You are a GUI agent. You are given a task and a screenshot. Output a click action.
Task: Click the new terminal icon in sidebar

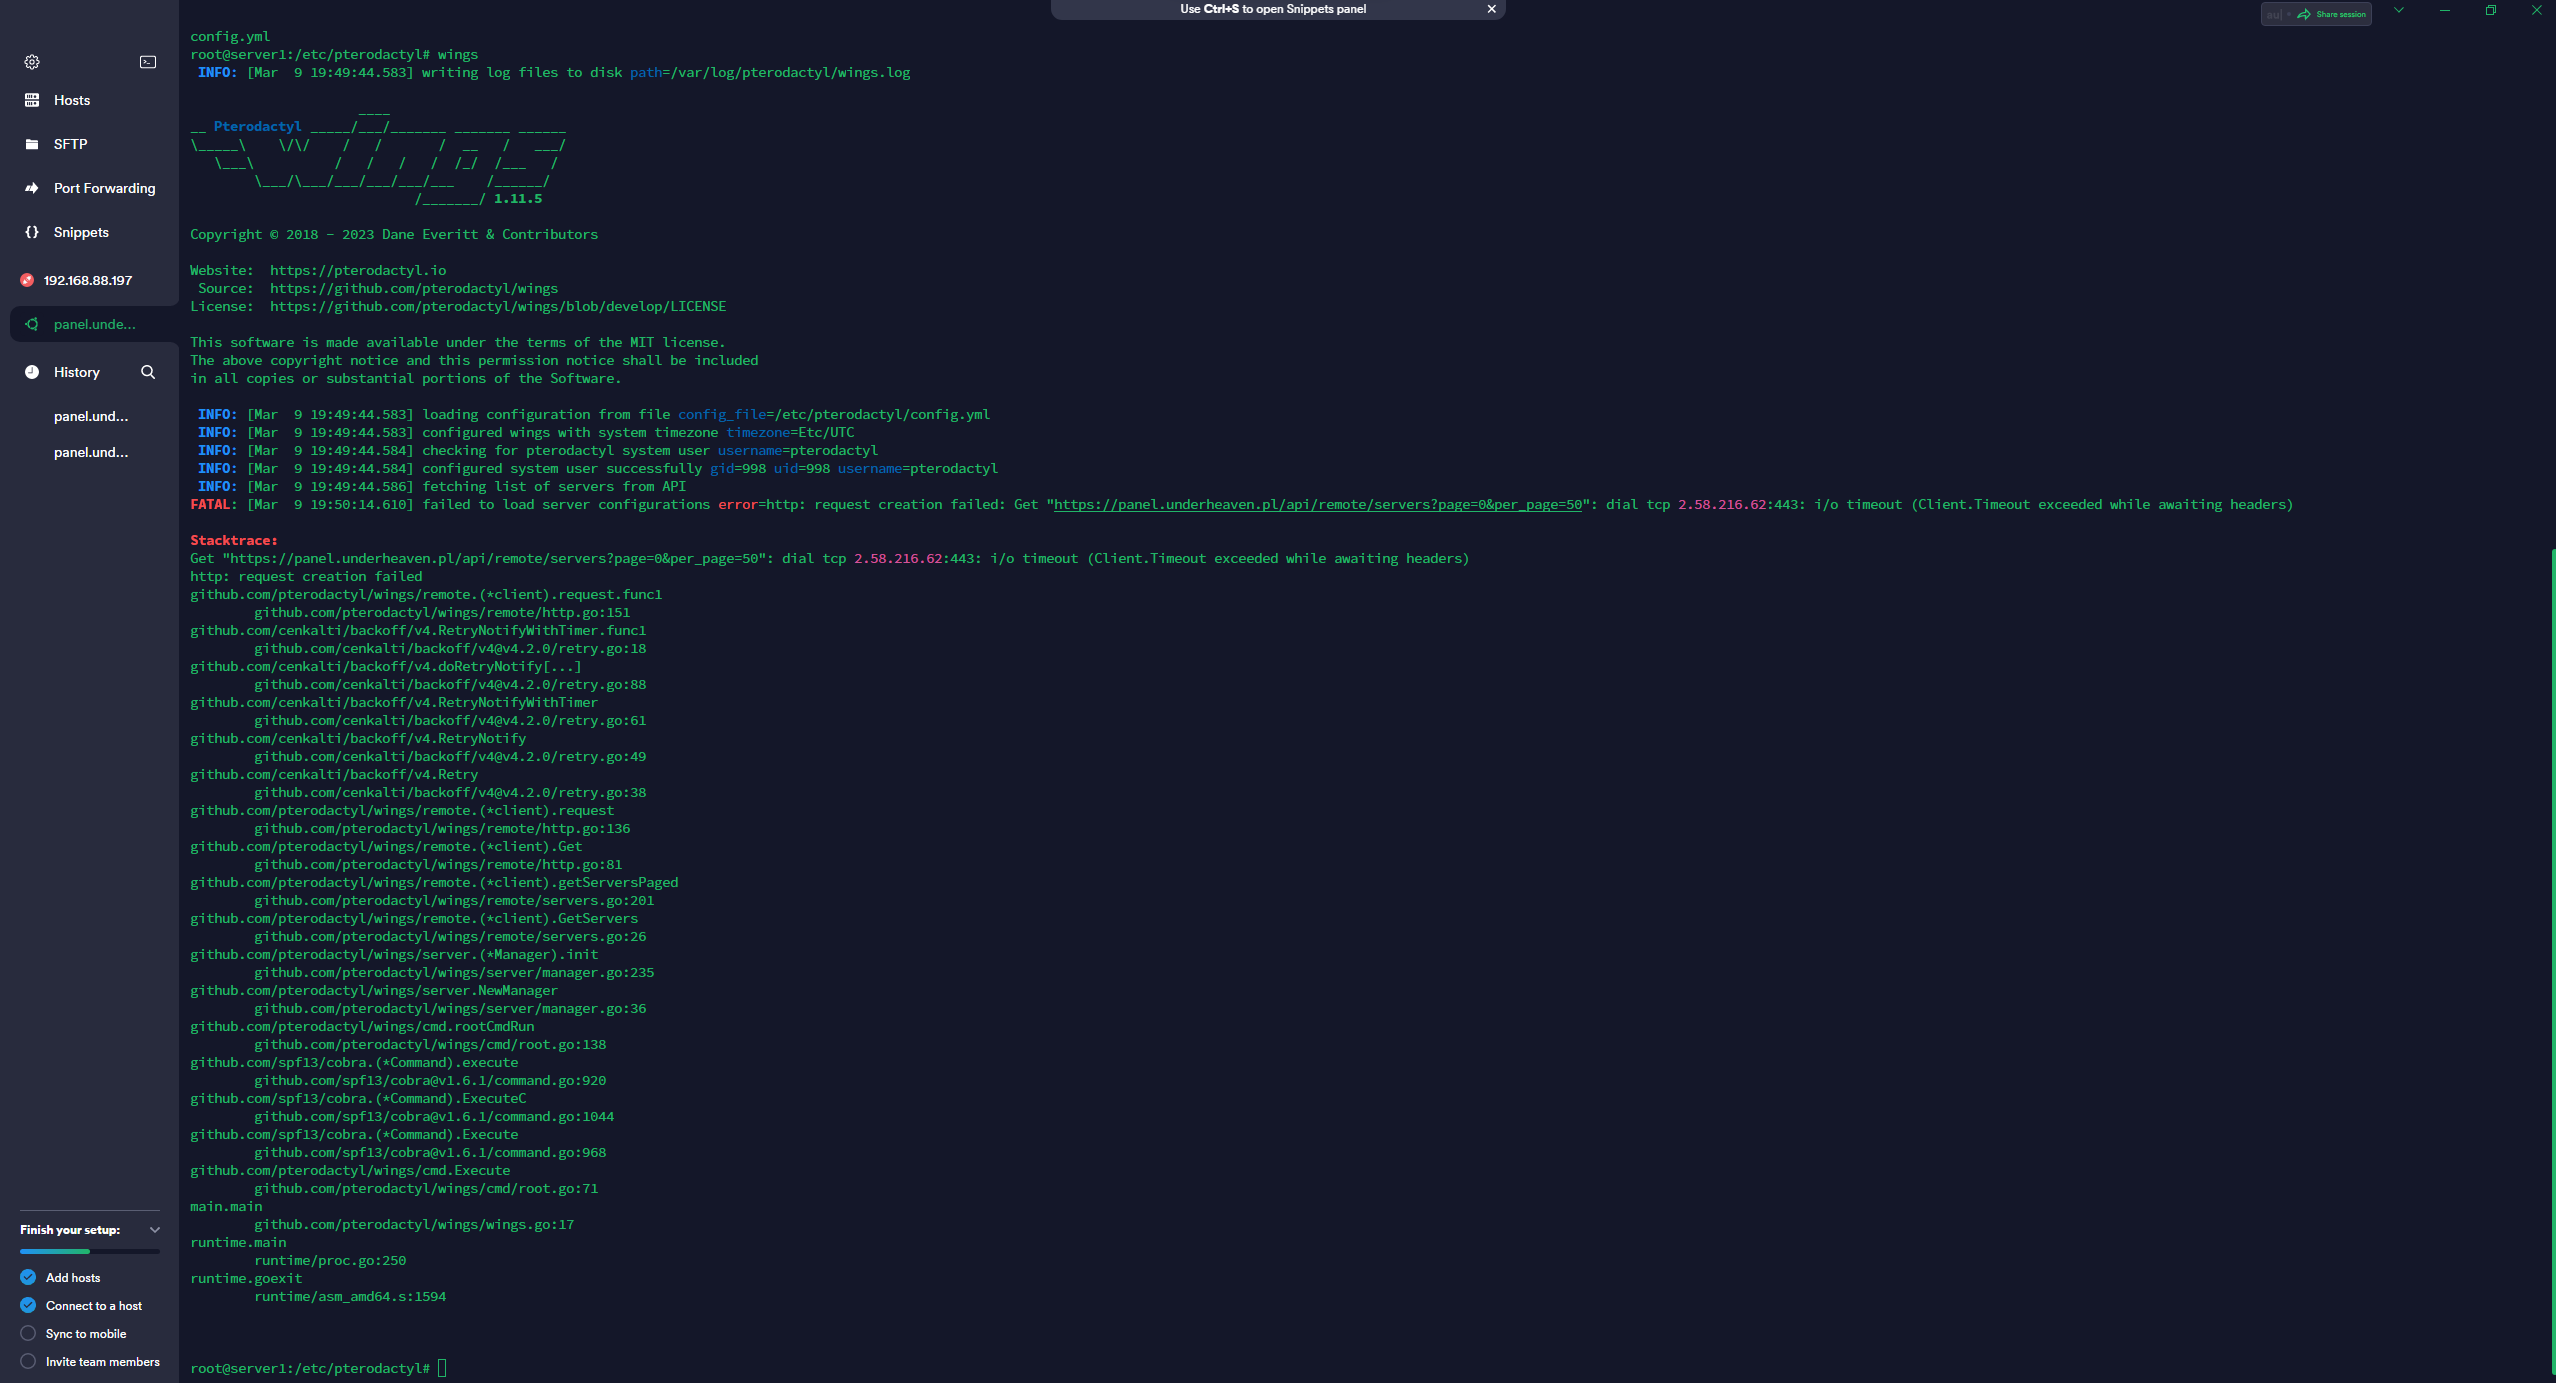tap(148, 62)
